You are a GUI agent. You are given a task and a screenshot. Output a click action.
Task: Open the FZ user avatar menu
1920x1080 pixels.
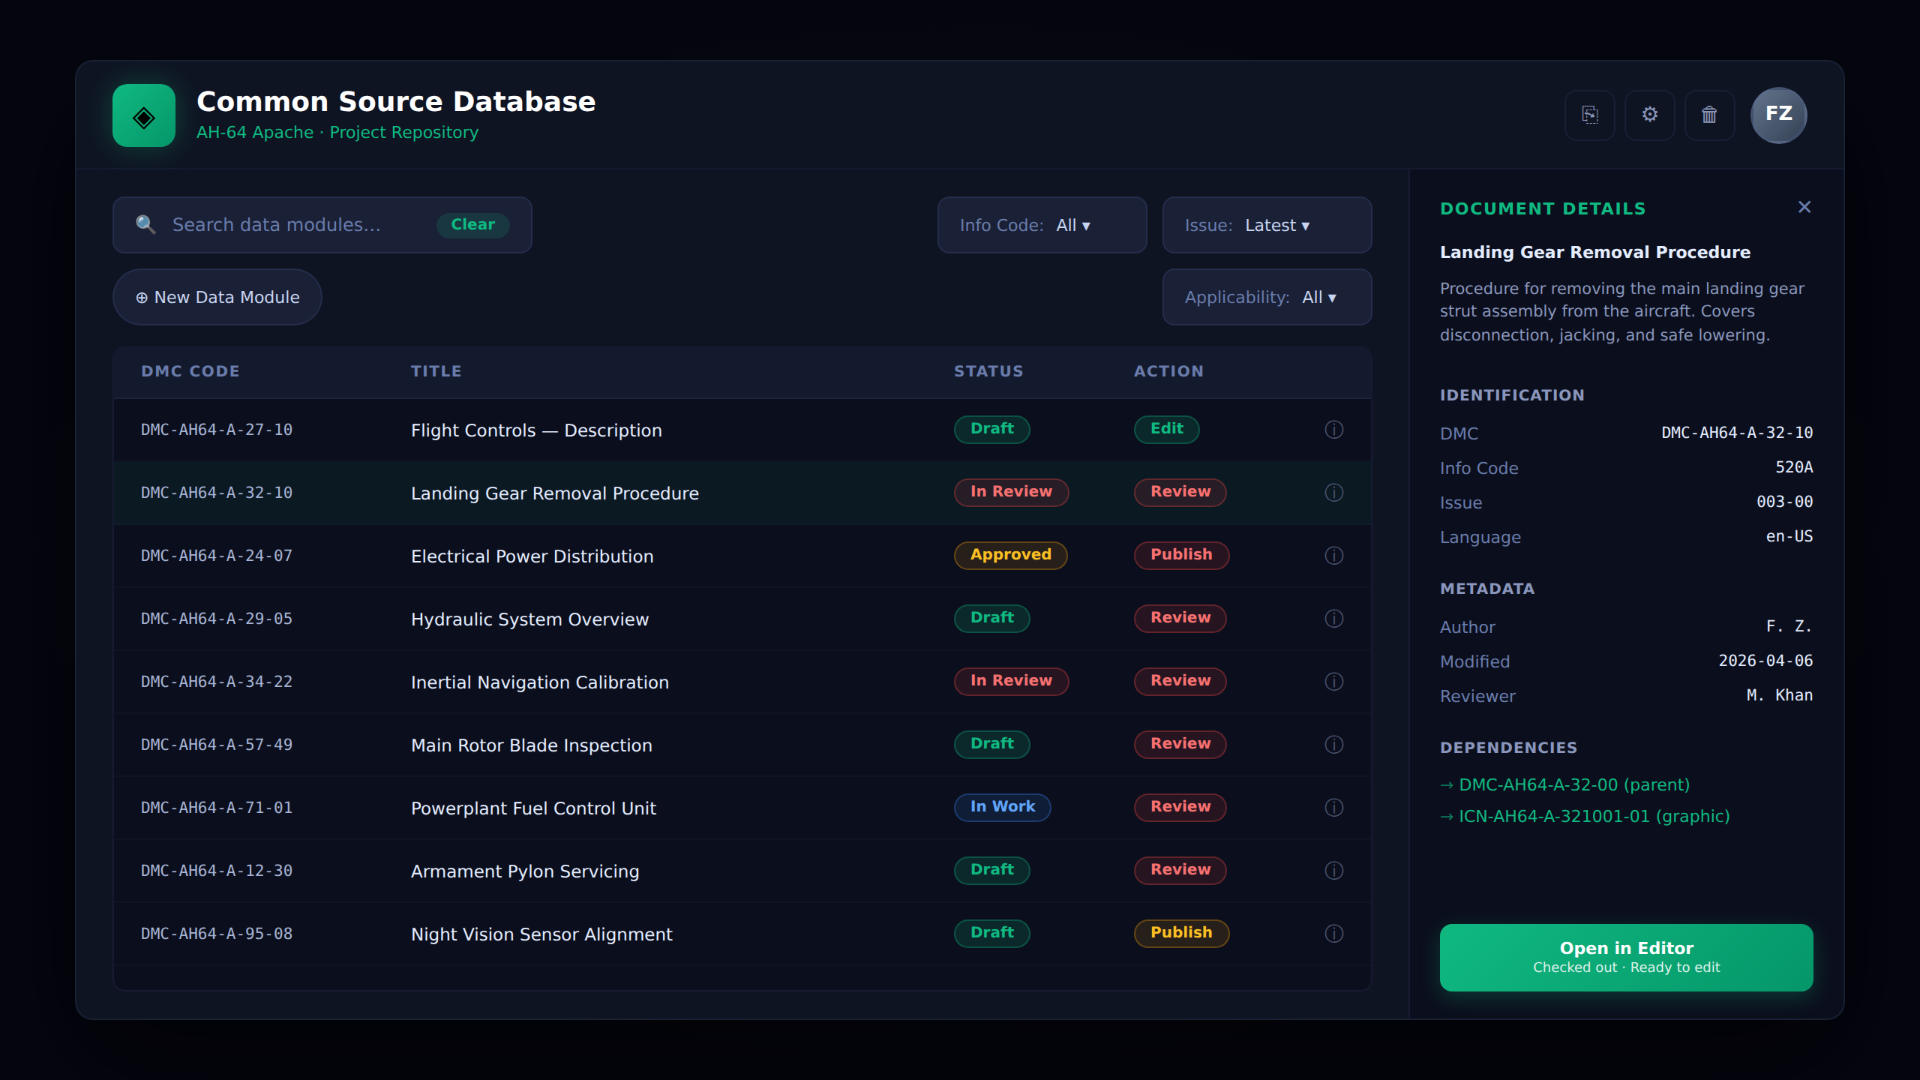[1779, 115]
